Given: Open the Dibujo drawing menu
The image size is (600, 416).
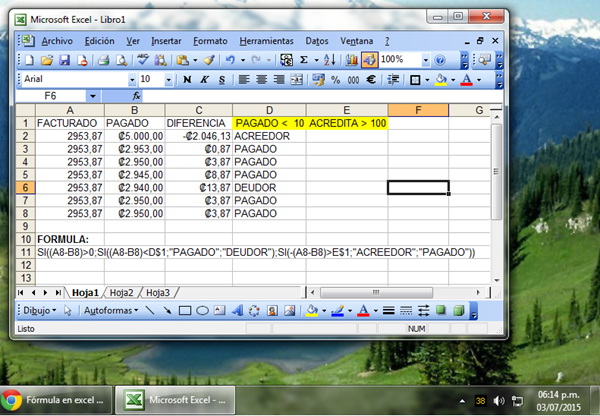Looking at the screenshot, I should 39,310.
